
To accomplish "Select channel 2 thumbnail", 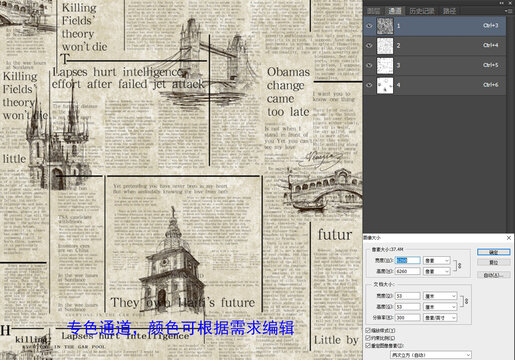I will pos(385,46).
